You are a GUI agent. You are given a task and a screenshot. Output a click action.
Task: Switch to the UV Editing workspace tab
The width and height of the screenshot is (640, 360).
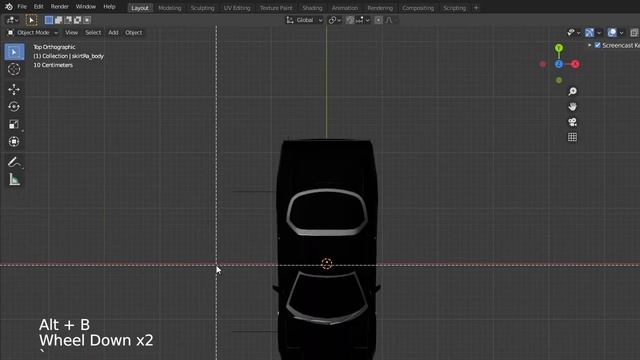237,8
